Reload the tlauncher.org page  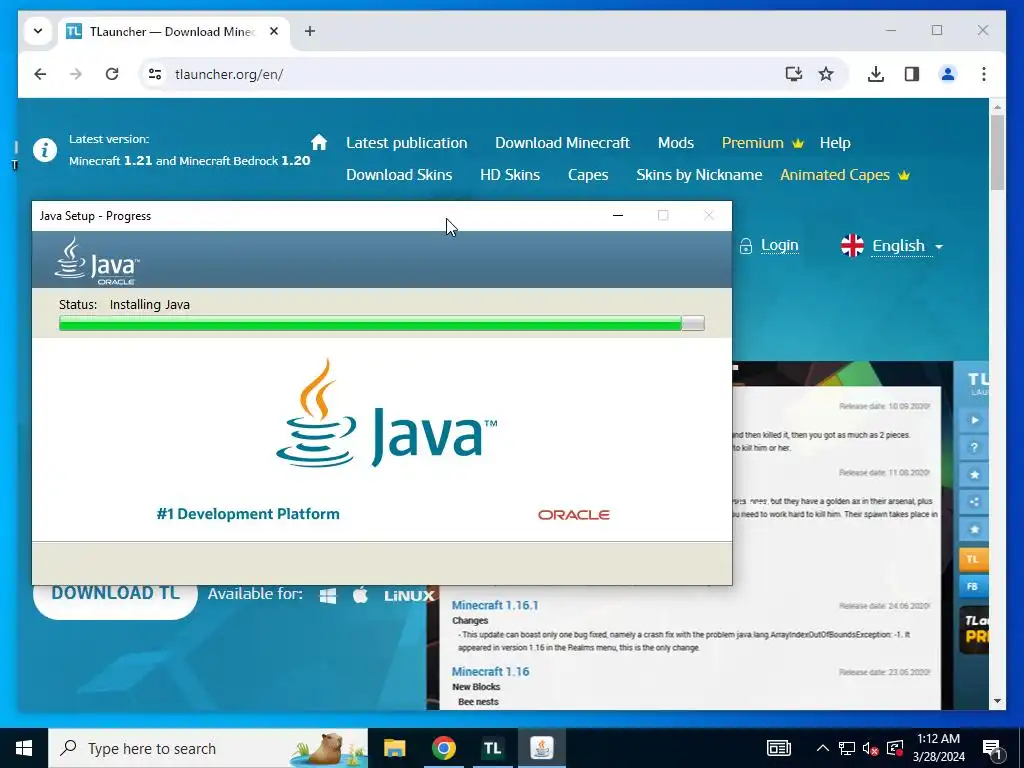(x=112, y=74)
